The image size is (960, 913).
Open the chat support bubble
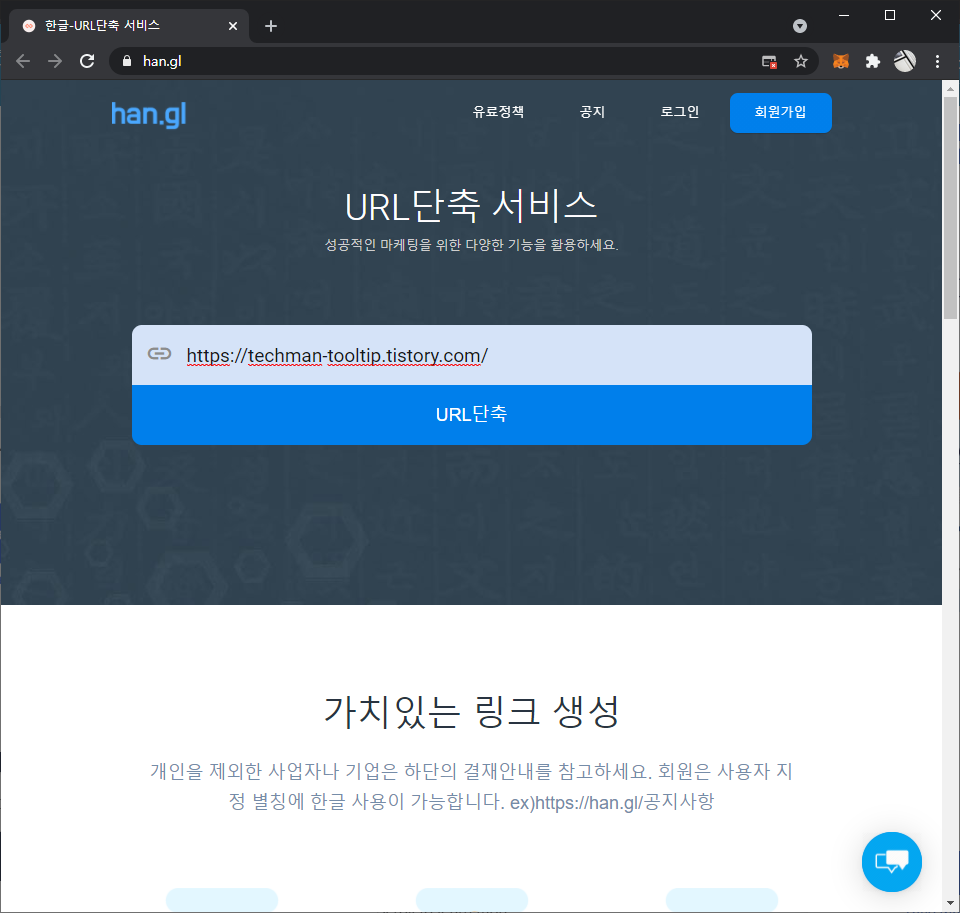click(x=891, y=862)
